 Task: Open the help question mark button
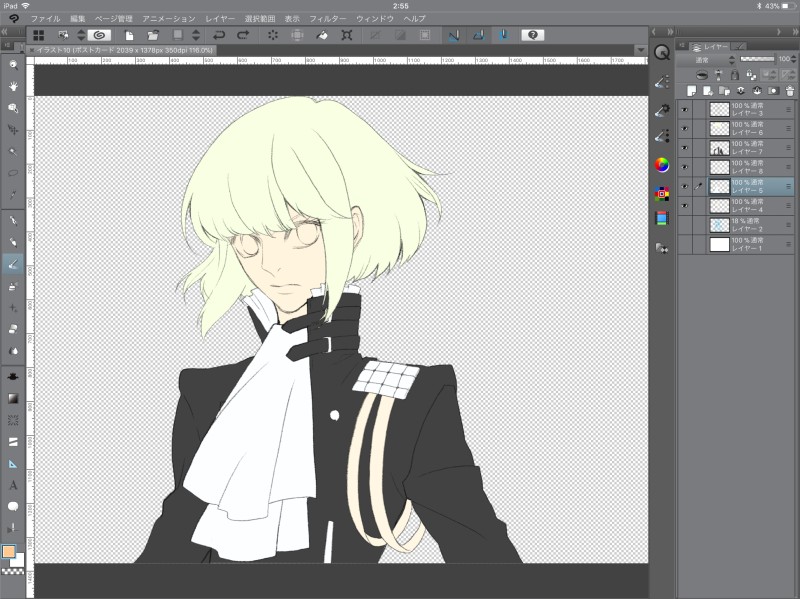point(533,35)
